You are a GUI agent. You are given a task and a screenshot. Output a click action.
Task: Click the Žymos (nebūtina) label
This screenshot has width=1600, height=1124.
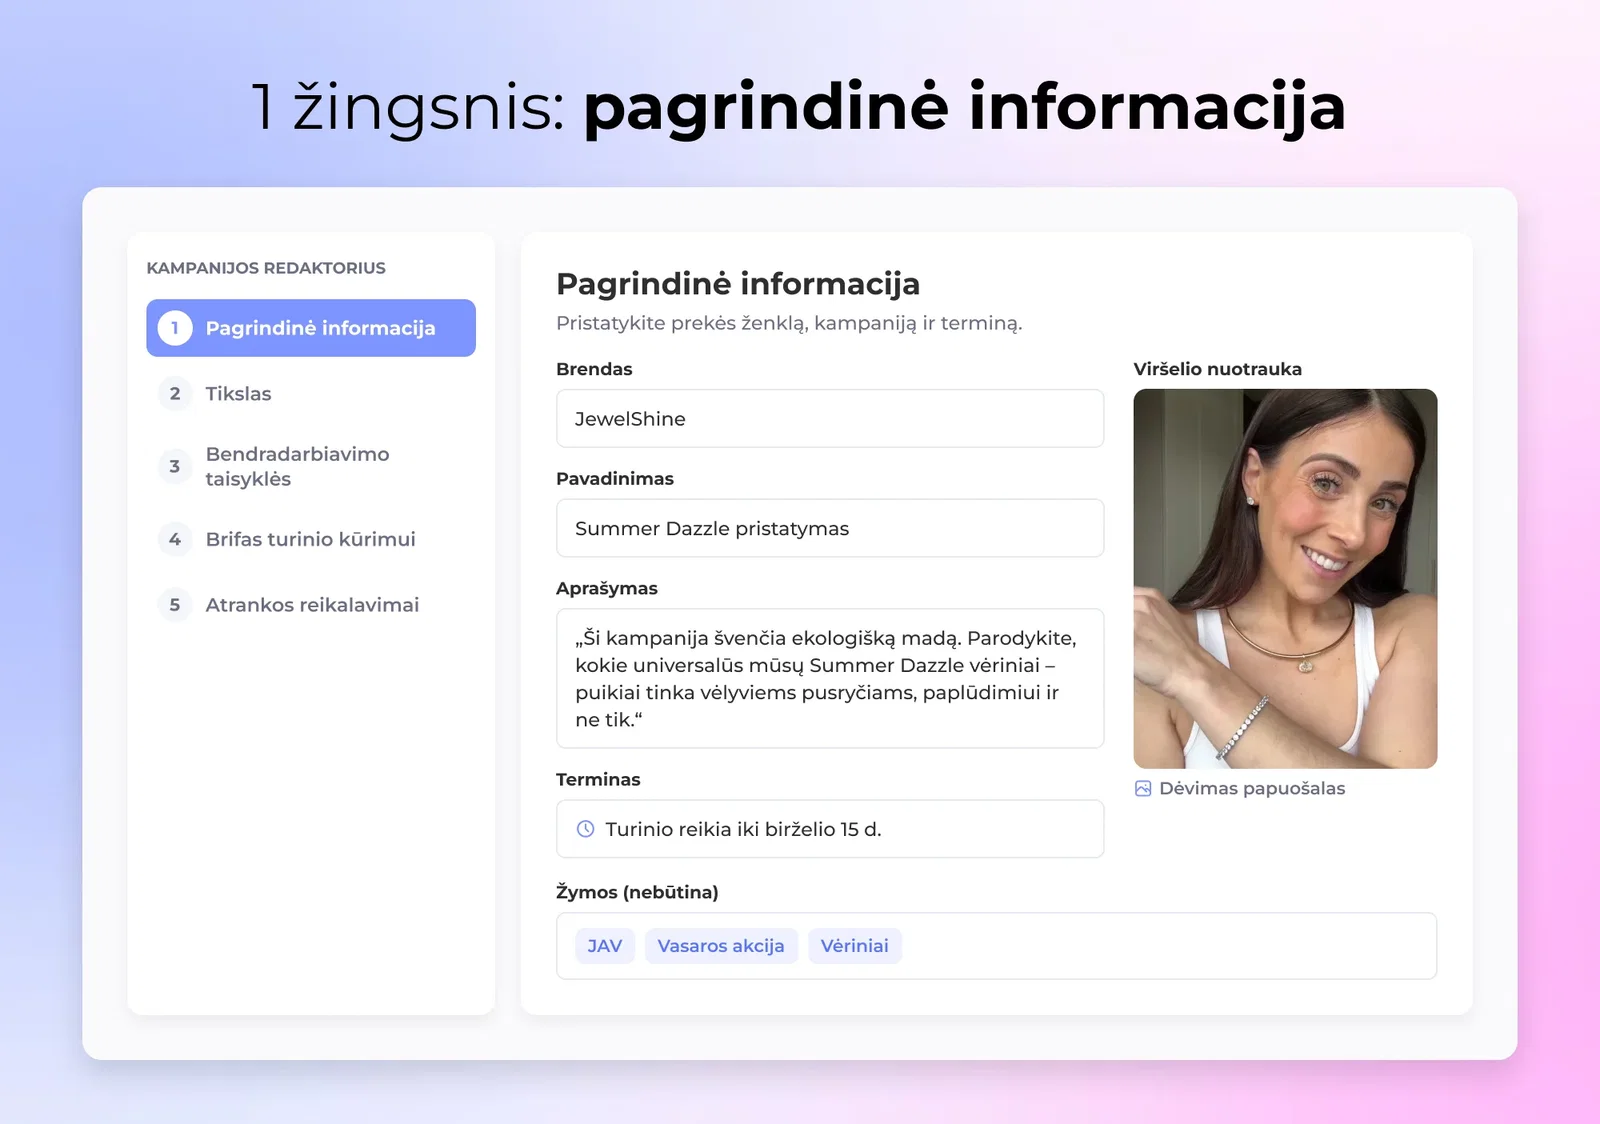[637, 892]
